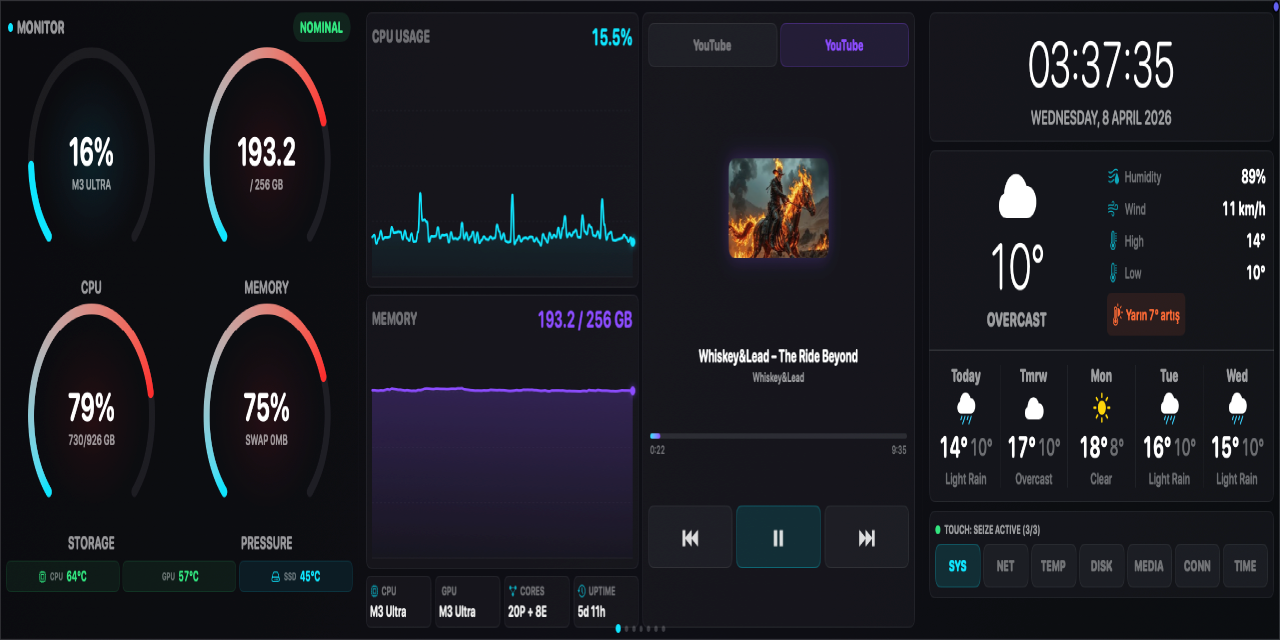The width and height of the screenshot is (1280, 640).
Task: Click the CPU 64°C temperature chip
Action: pos(62,576)
